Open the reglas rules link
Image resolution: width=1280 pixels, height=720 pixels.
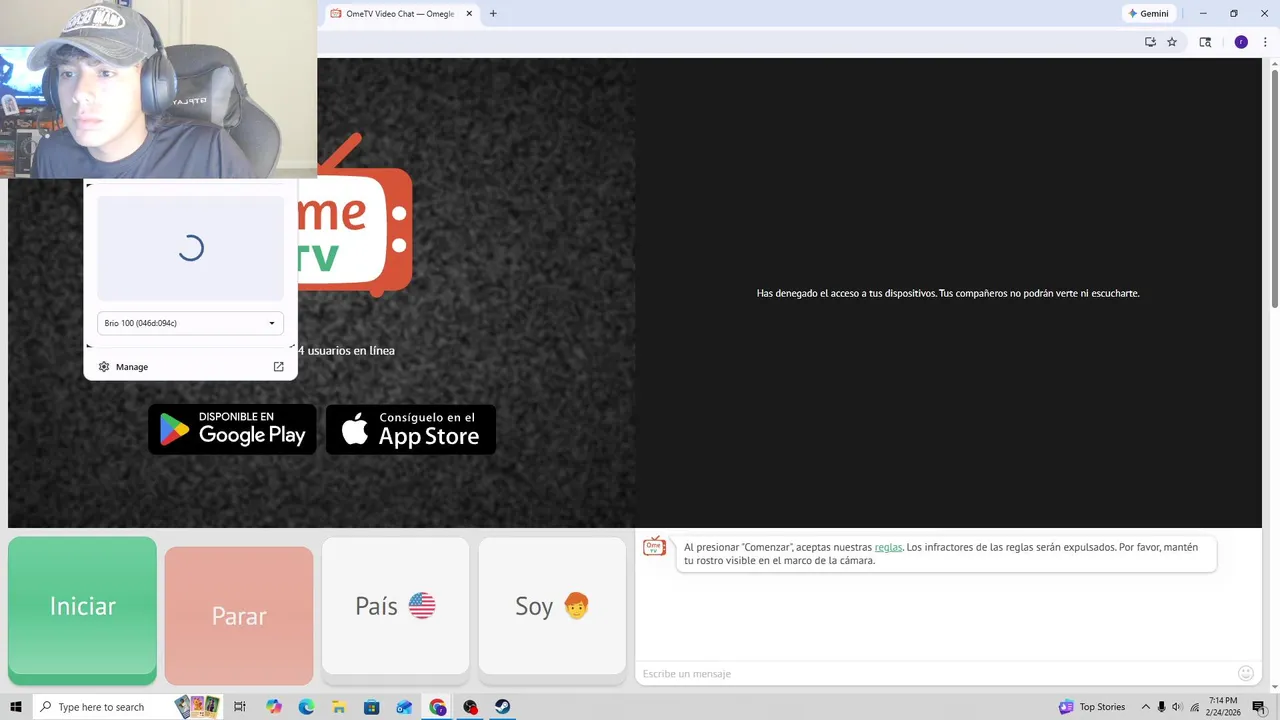[x=888, y=547]
